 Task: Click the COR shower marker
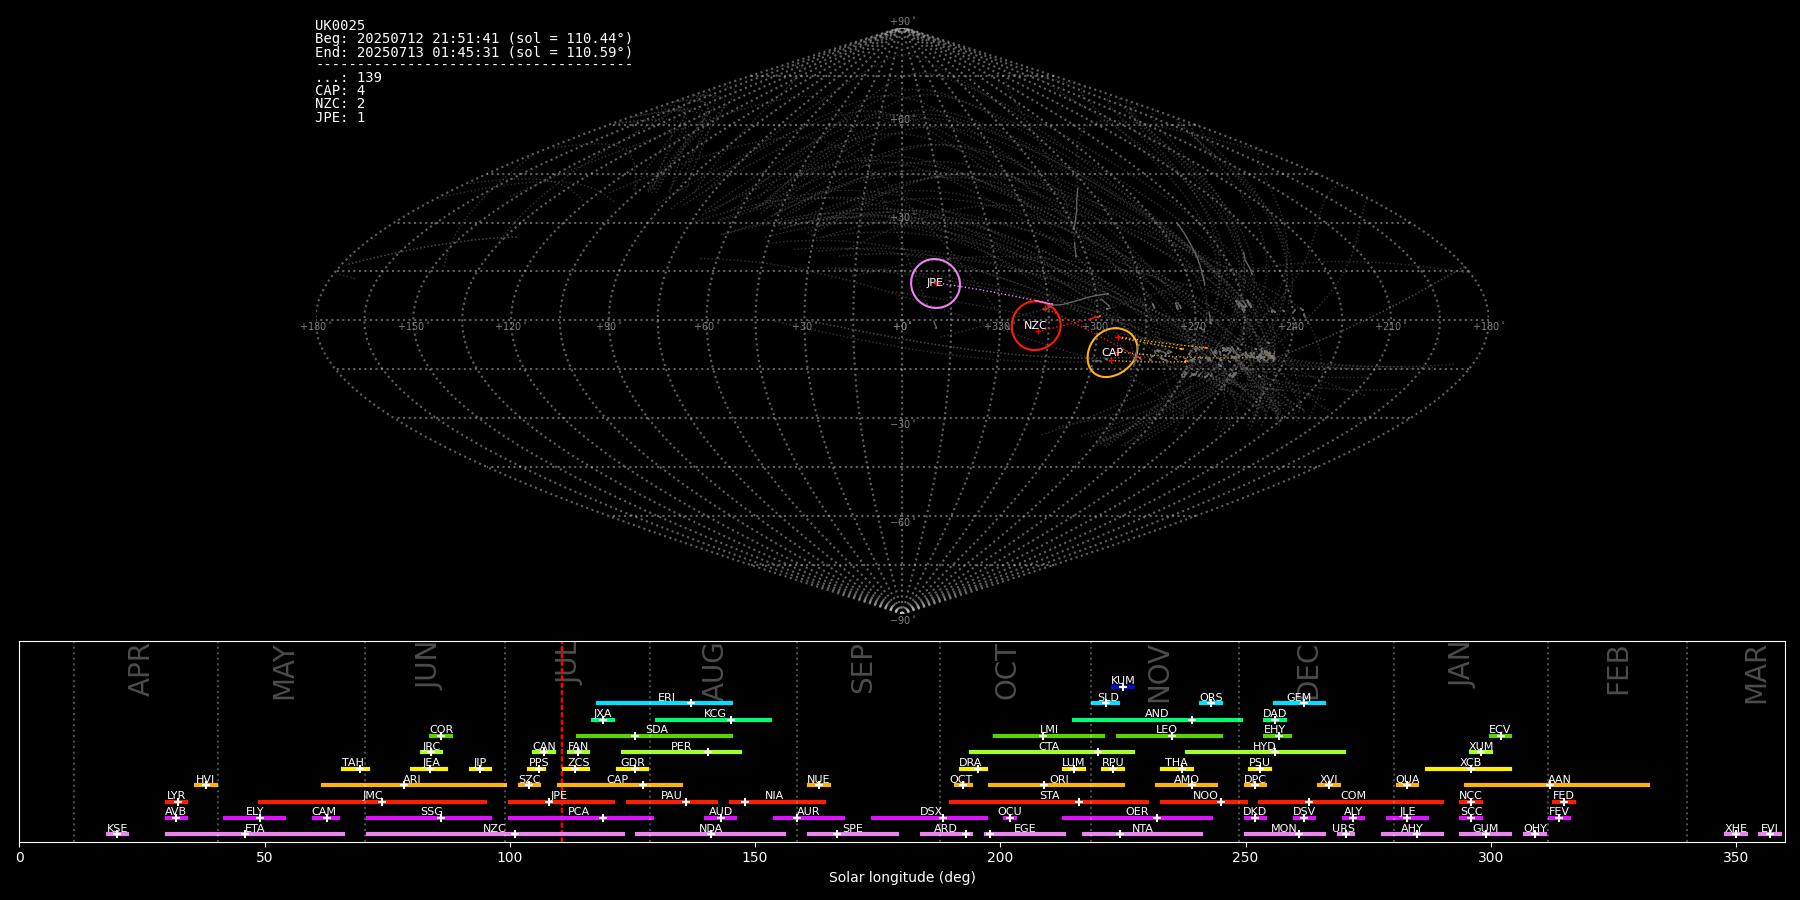(441, 735)
